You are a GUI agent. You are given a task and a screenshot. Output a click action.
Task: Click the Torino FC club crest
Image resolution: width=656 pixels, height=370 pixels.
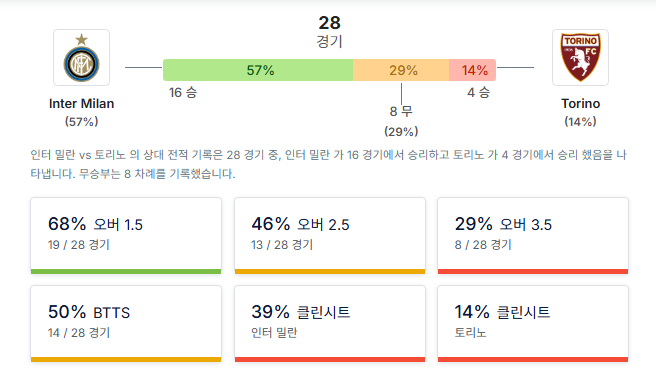580,57
